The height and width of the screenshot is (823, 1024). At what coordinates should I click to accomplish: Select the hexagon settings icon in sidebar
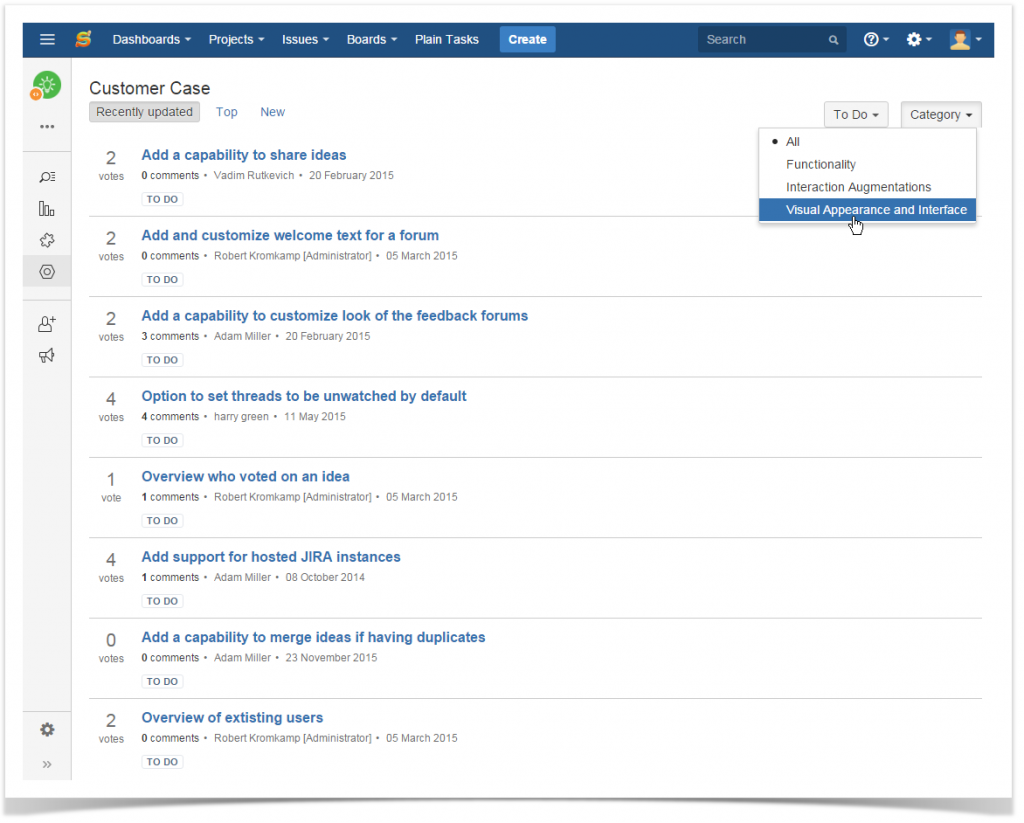(46, 271)
